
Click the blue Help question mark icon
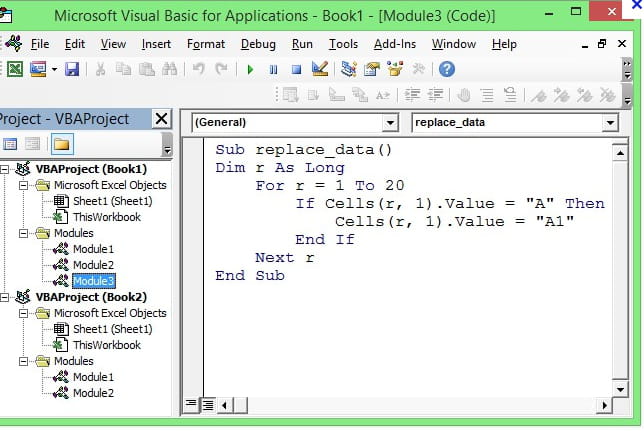[447, 69]
